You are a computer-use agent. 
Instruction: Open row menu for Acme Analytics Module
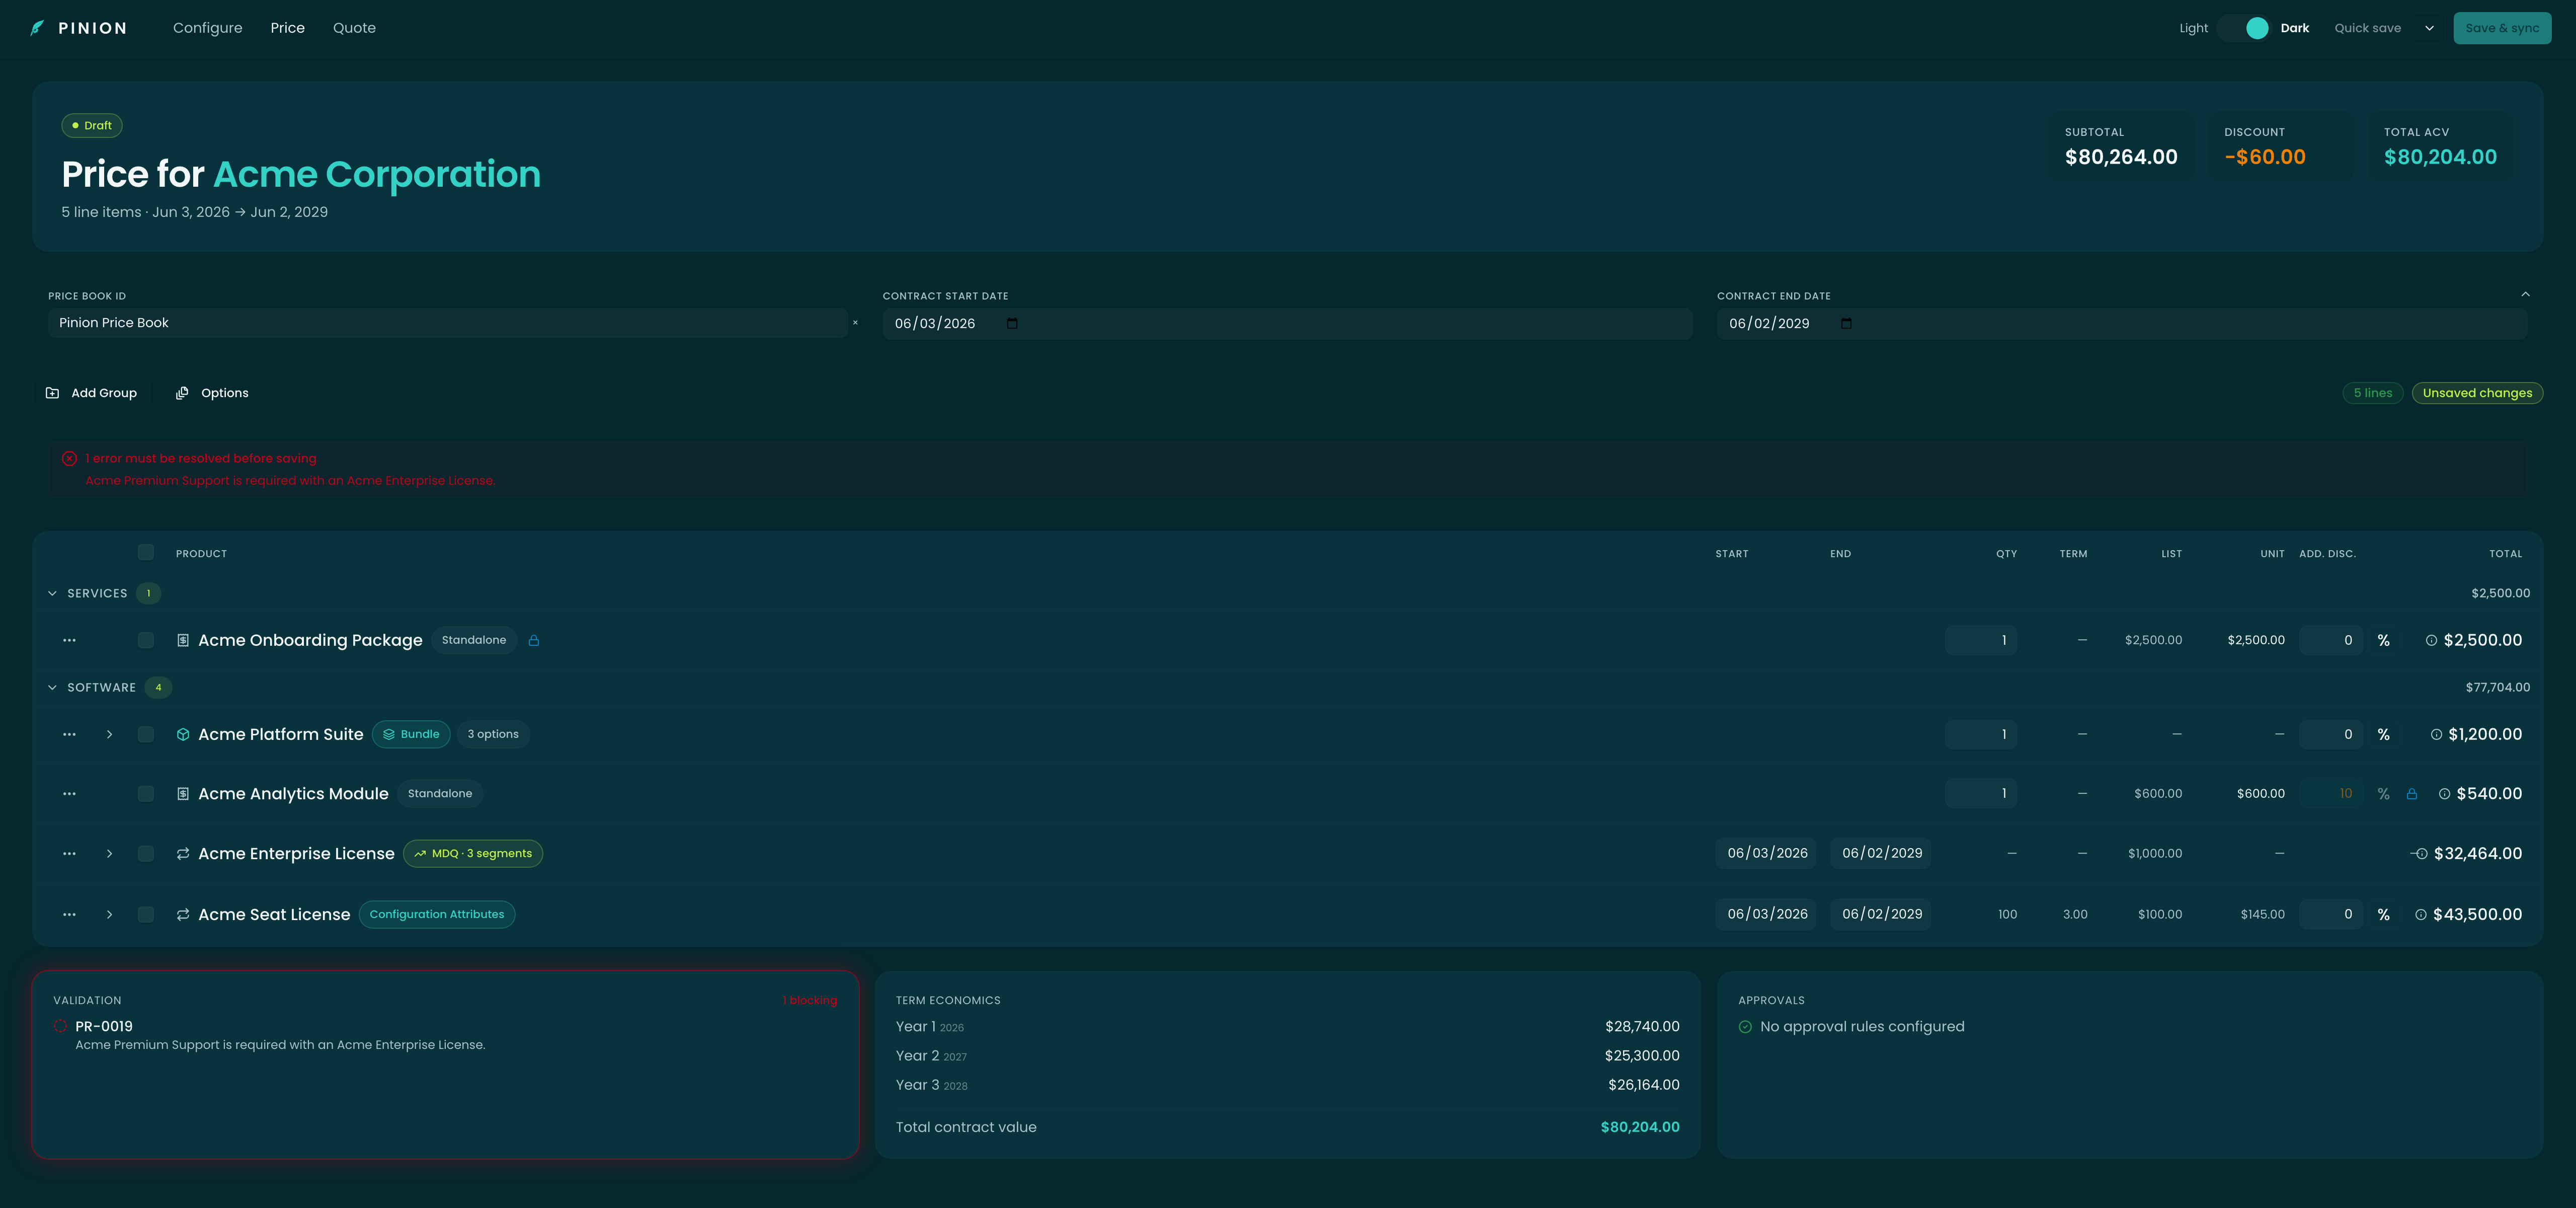(x=69, y=794)
